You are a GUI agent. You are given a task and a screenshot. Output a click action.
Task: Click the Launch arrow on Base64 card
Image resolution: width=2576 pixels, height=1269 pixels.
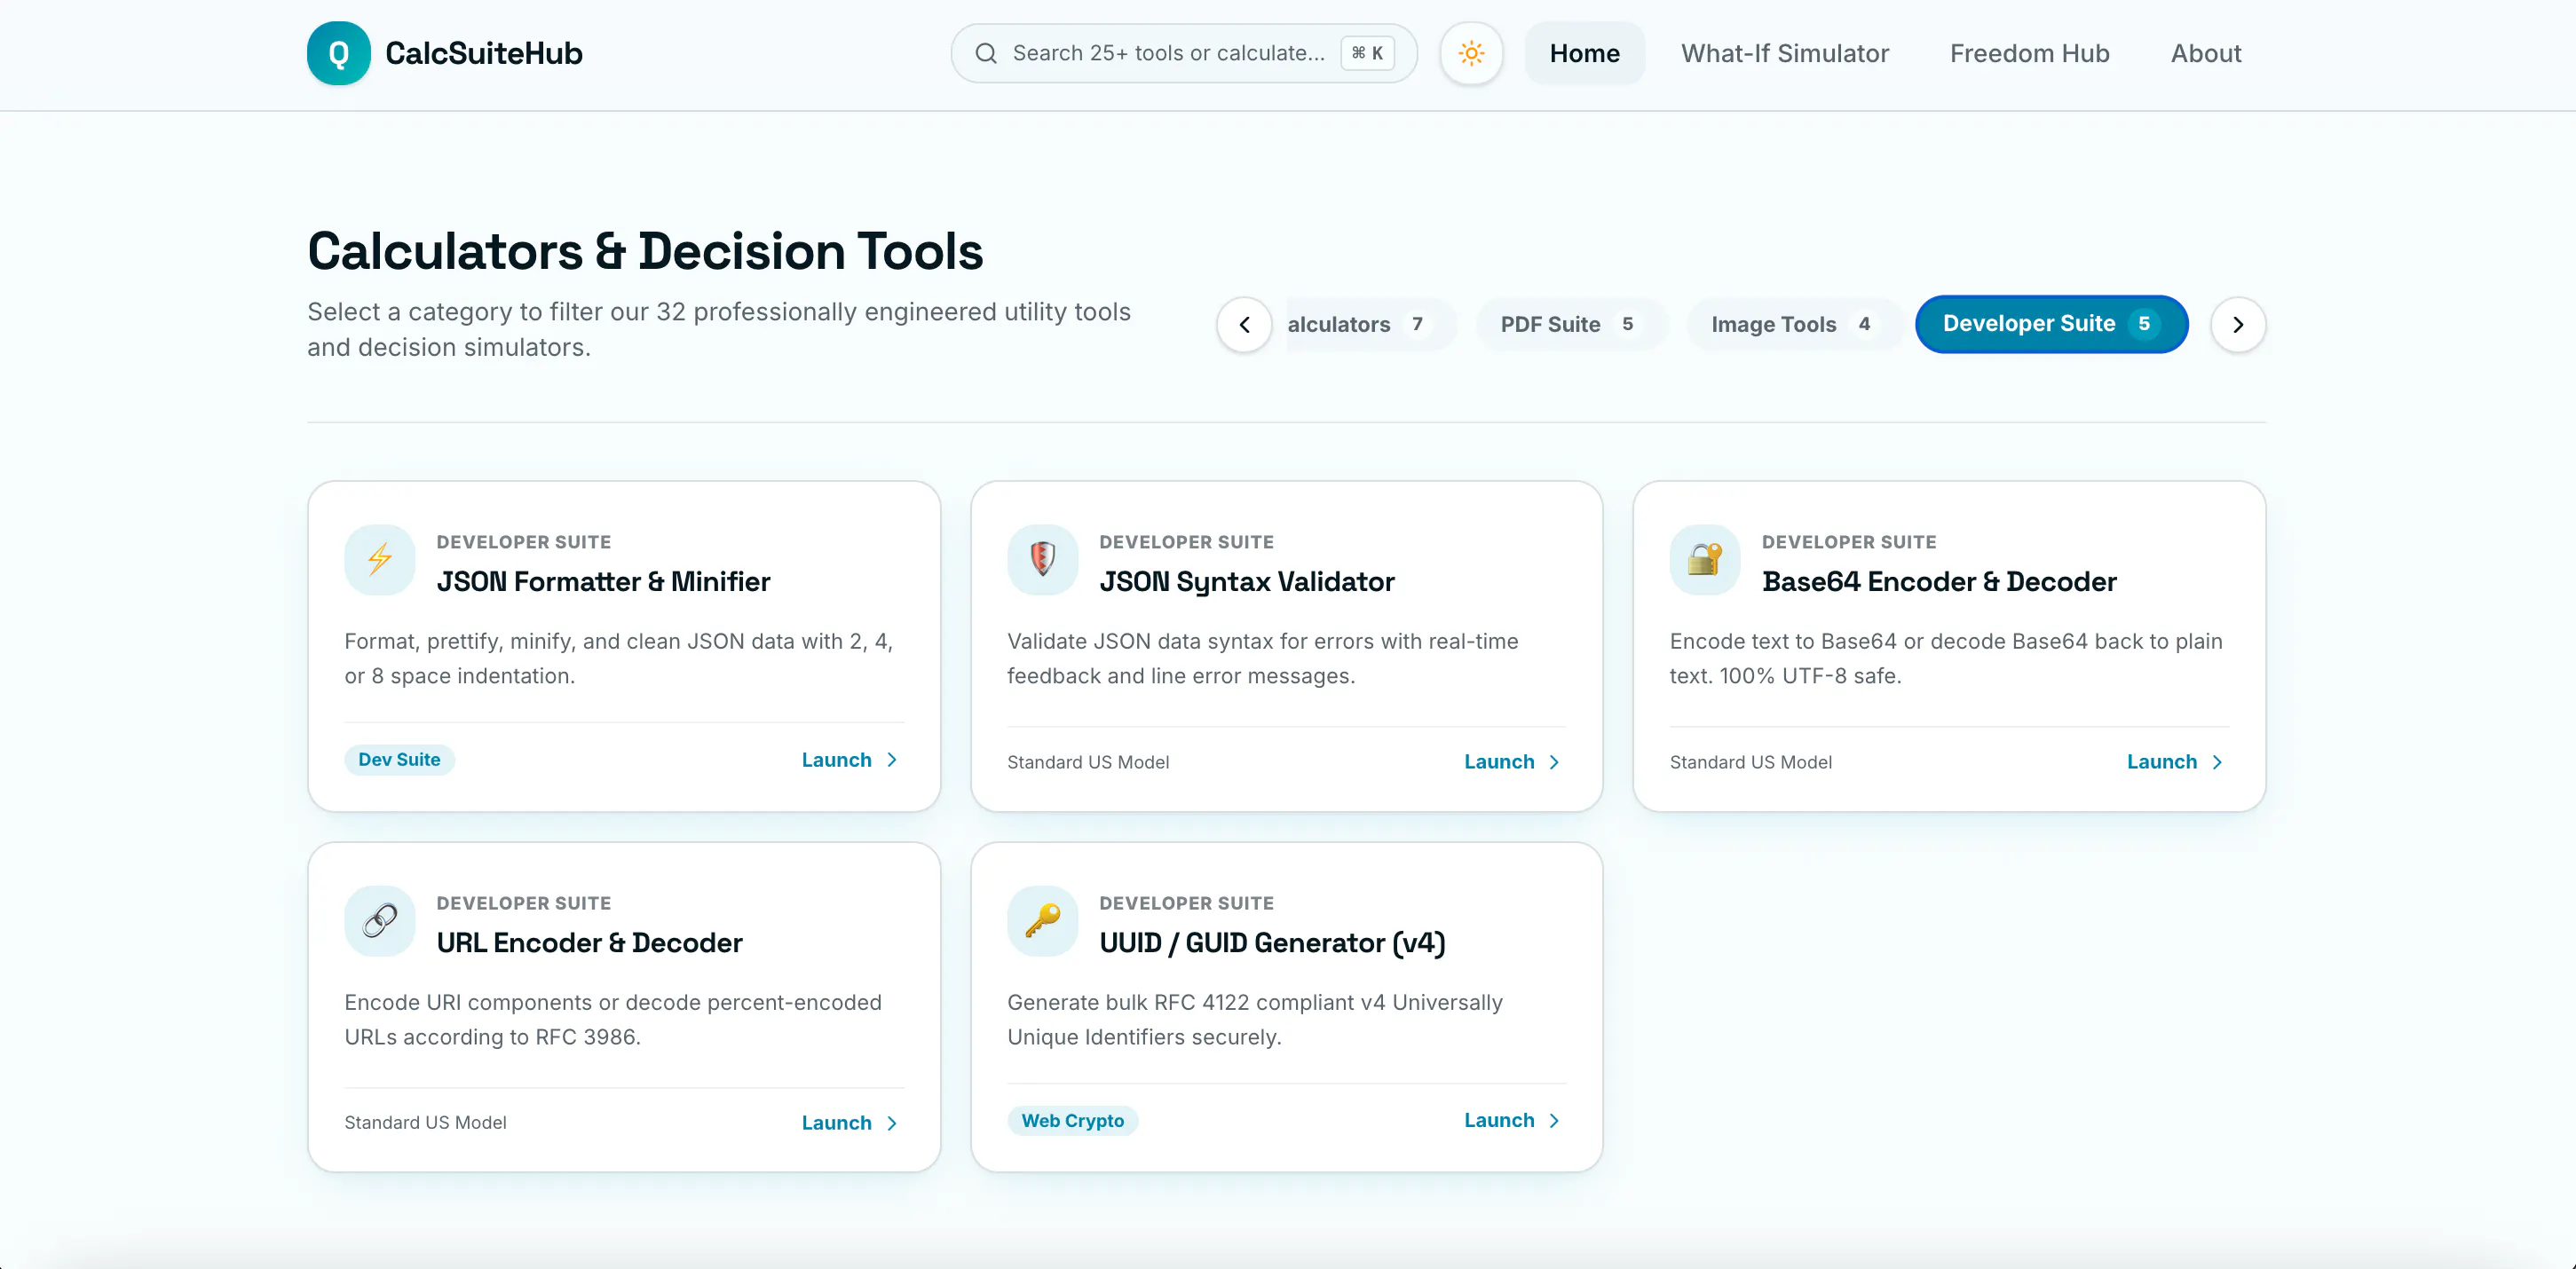coord(2218,762)
